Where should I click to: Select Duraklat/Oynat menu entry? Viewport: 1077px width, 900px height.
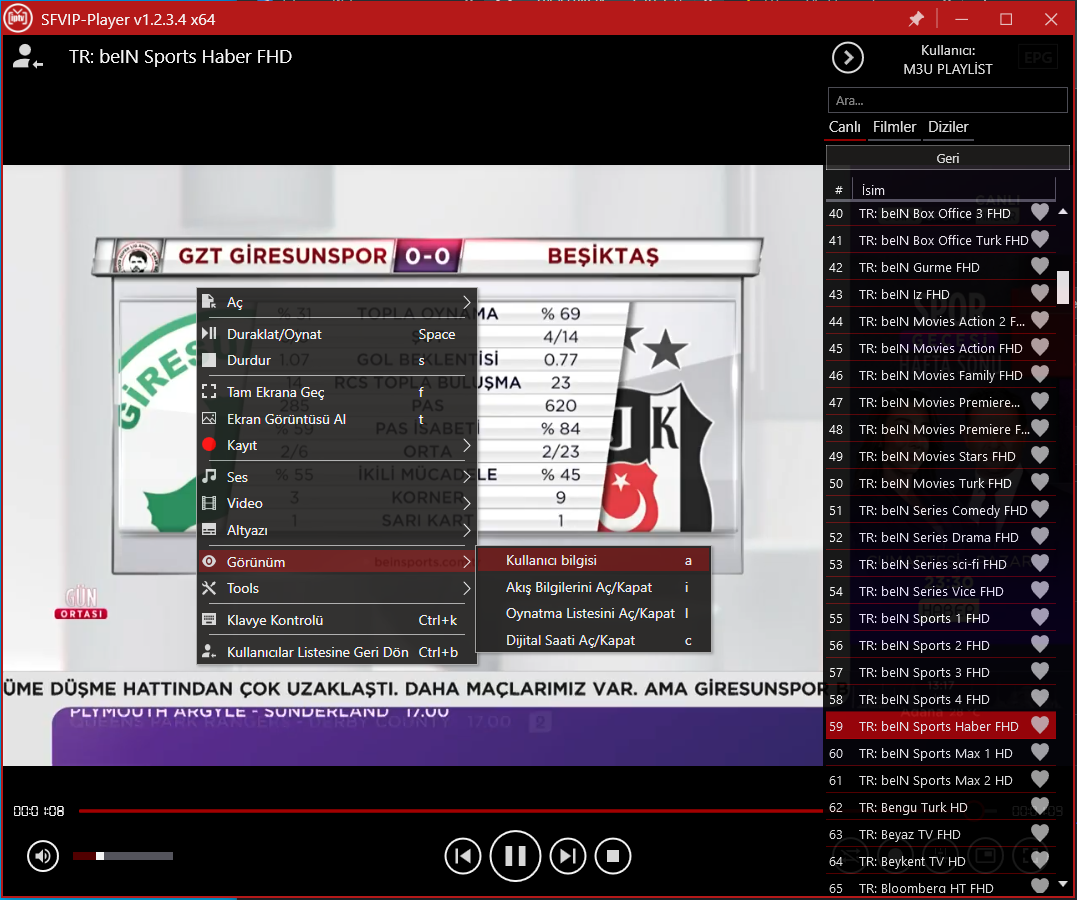pyautogui.click(x=337, y=334)
